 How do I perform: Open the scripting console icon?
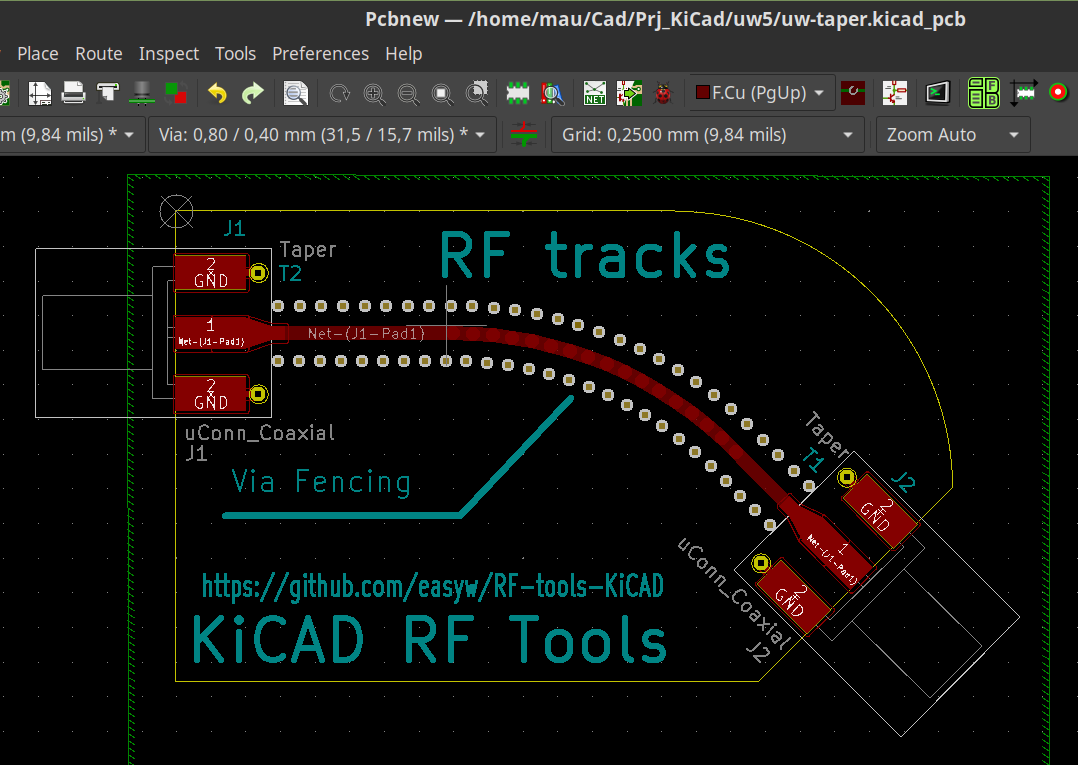937,94
